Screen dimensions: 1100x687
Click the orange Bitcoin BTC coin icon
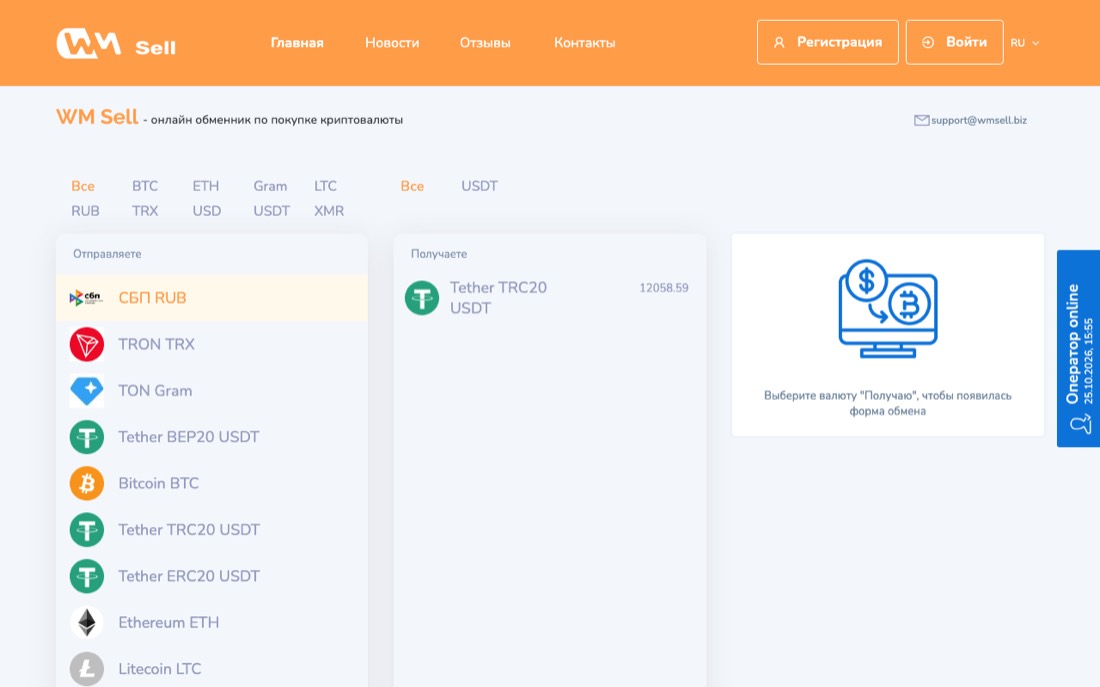click(x=87, y=483)
